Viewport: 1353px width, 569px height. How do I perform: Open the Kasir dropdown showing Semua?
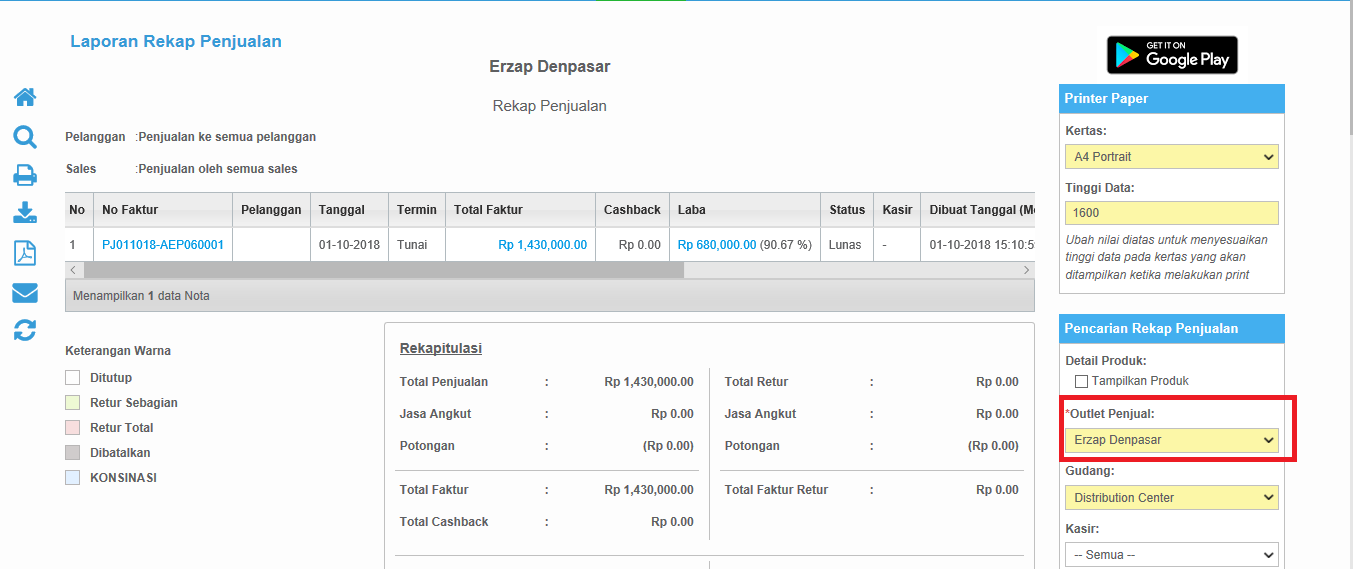point(1172,554)
